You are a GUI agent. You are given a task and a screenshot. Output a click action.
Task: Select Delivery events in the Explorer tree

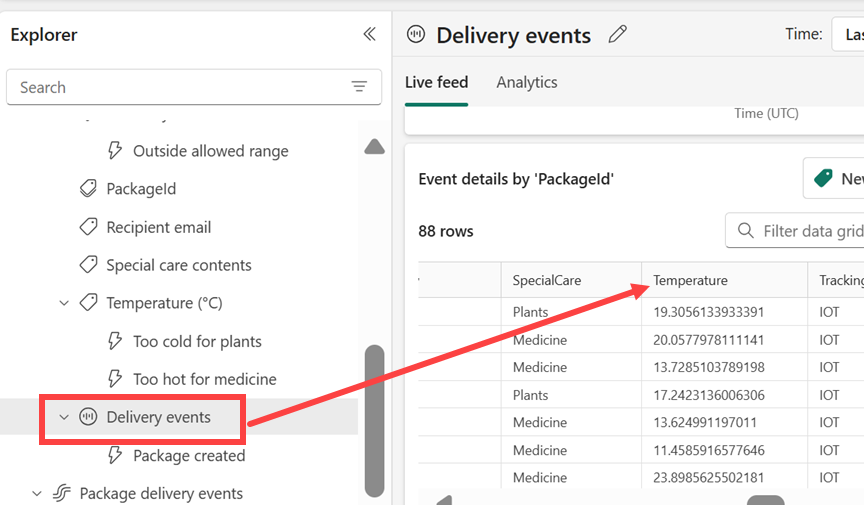coord(158,417)
